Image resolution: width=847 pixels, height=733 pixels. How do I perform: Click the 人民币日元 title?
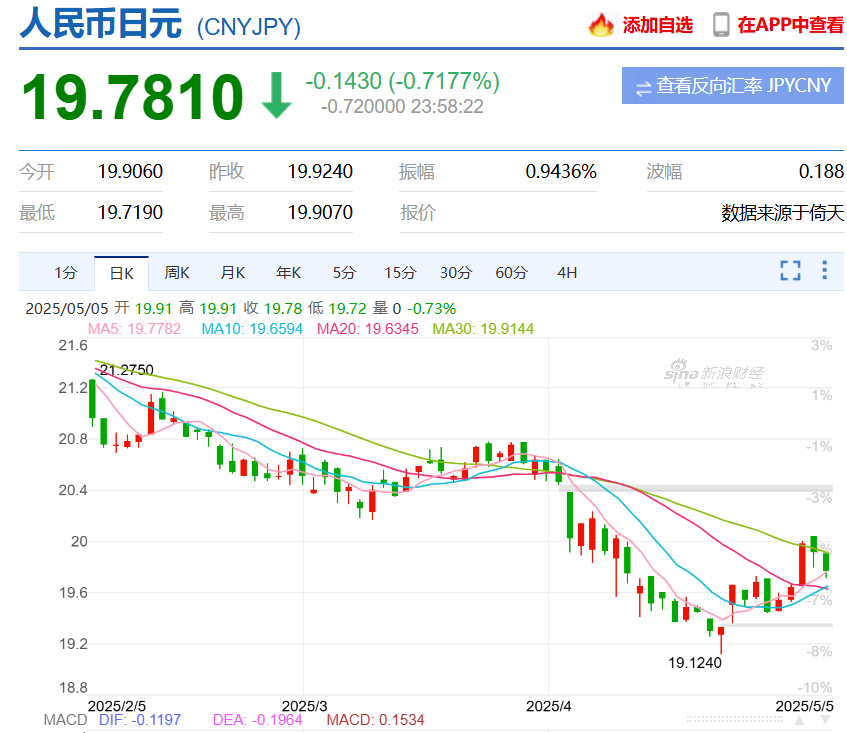(101, 24)
